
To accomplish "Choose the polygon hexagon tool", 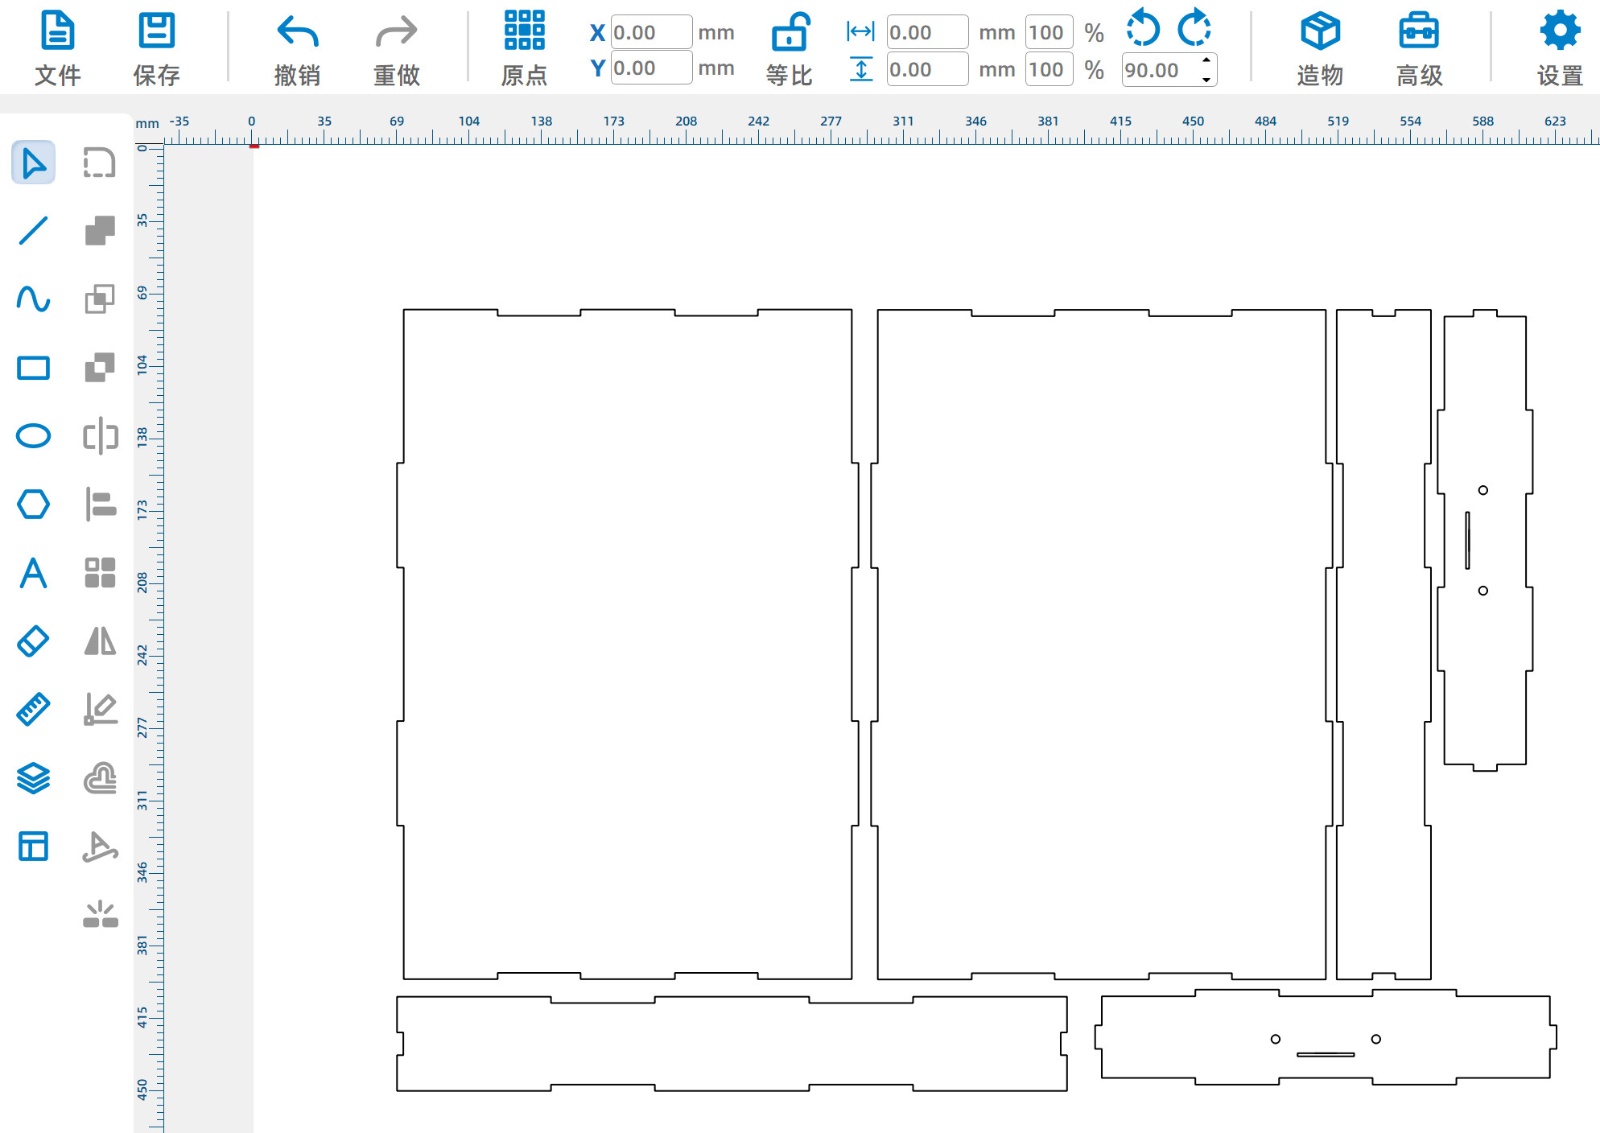I will tap(33, 504).
